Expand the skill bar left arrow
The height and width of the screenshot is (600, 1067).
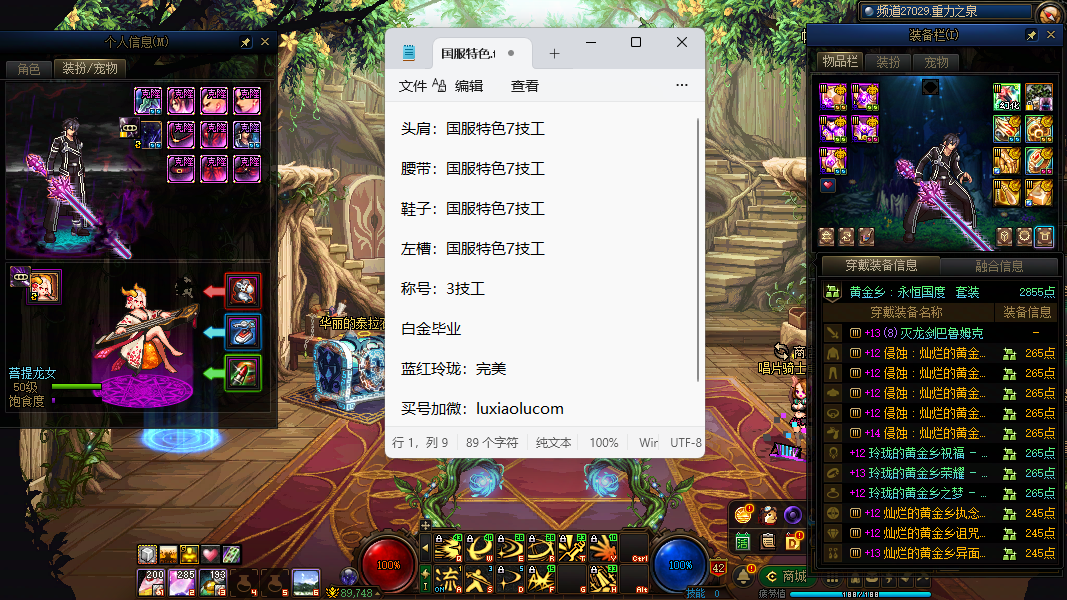[425, 548]
